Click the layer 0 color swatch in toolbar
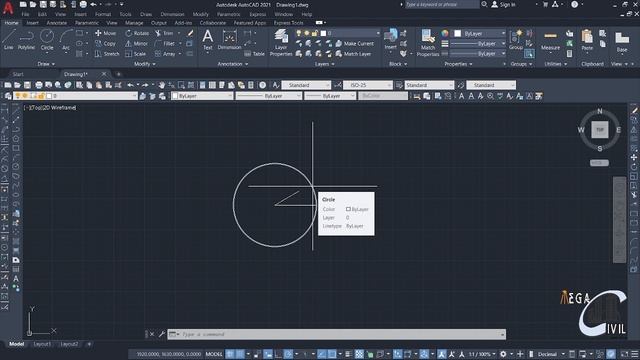640x360 pixels. coord(49,96)
